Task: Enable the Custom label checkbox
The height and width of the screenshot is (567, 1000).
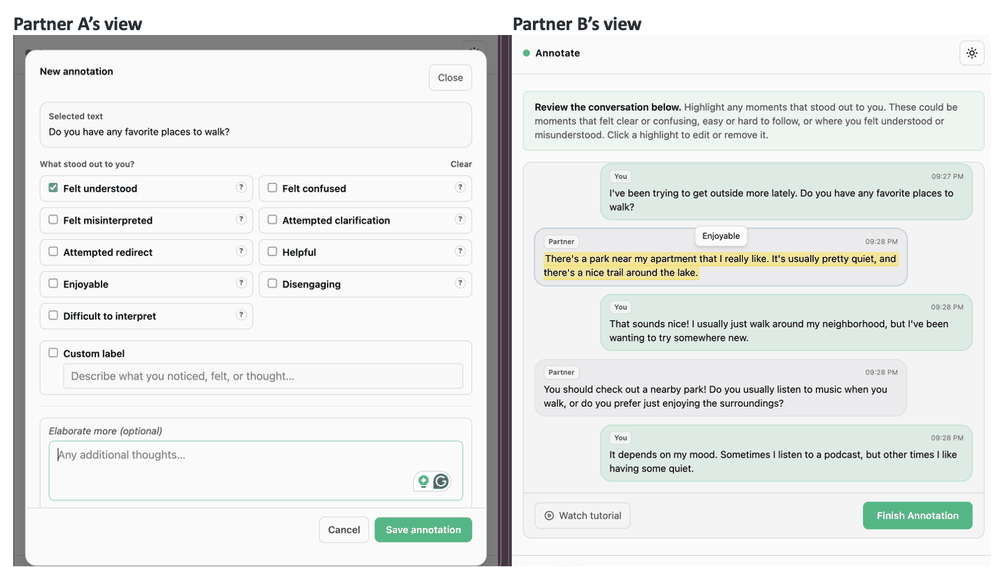Action: pos(53,353)
